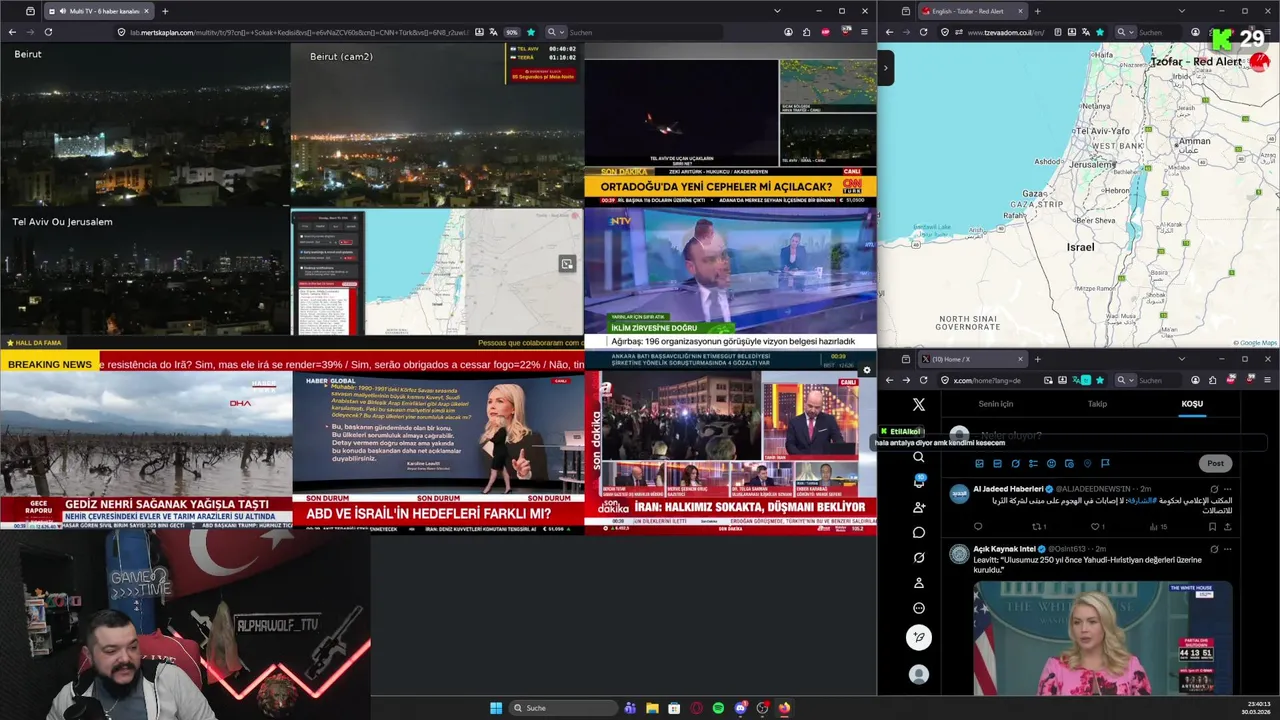The image size is (1280, 720).
Task: Open new tab in Multi TV window
Action: tap(165, 11)
